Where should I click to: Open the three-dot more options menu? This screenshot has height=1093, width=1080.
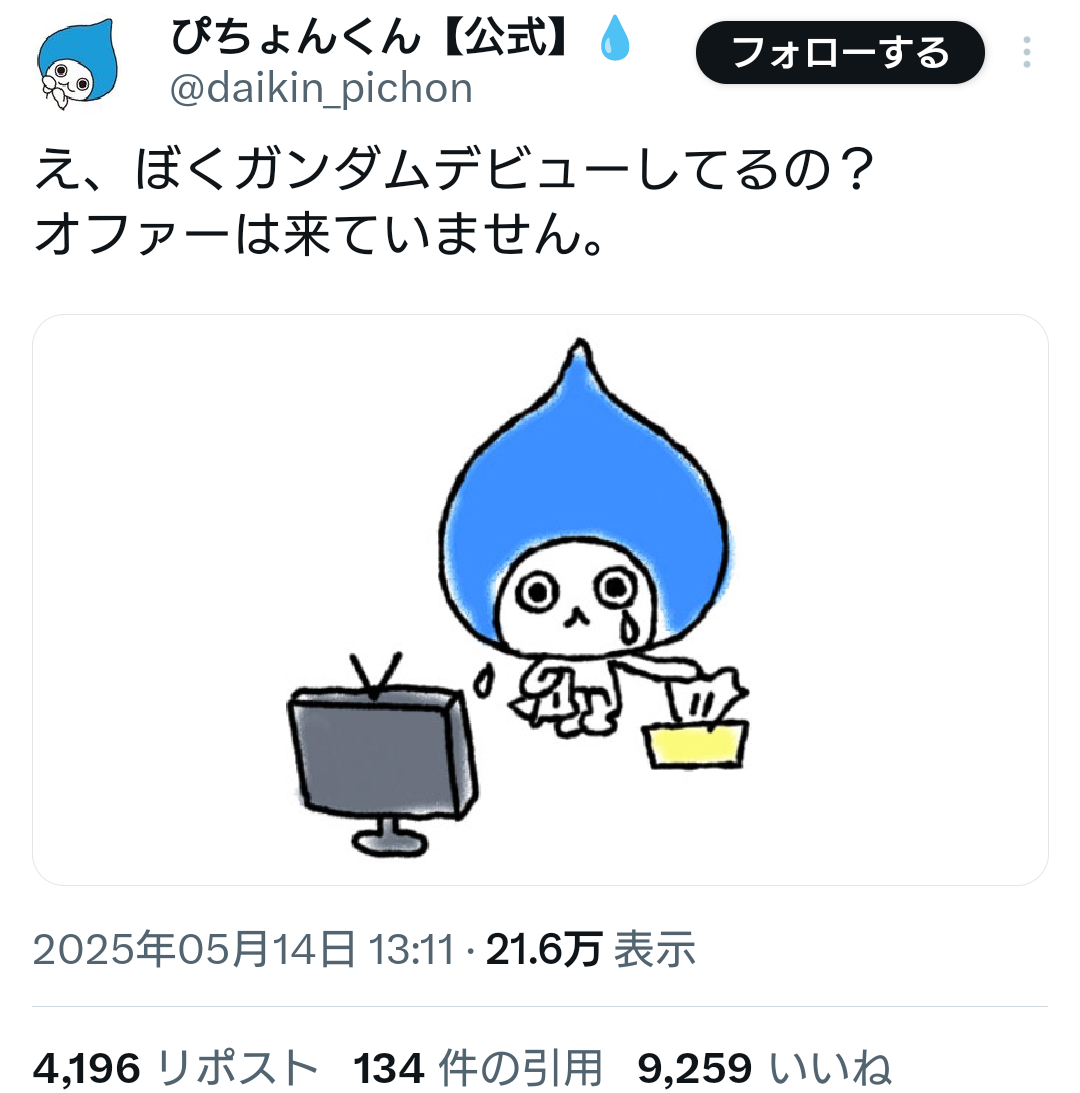[x=1026, y=52]
